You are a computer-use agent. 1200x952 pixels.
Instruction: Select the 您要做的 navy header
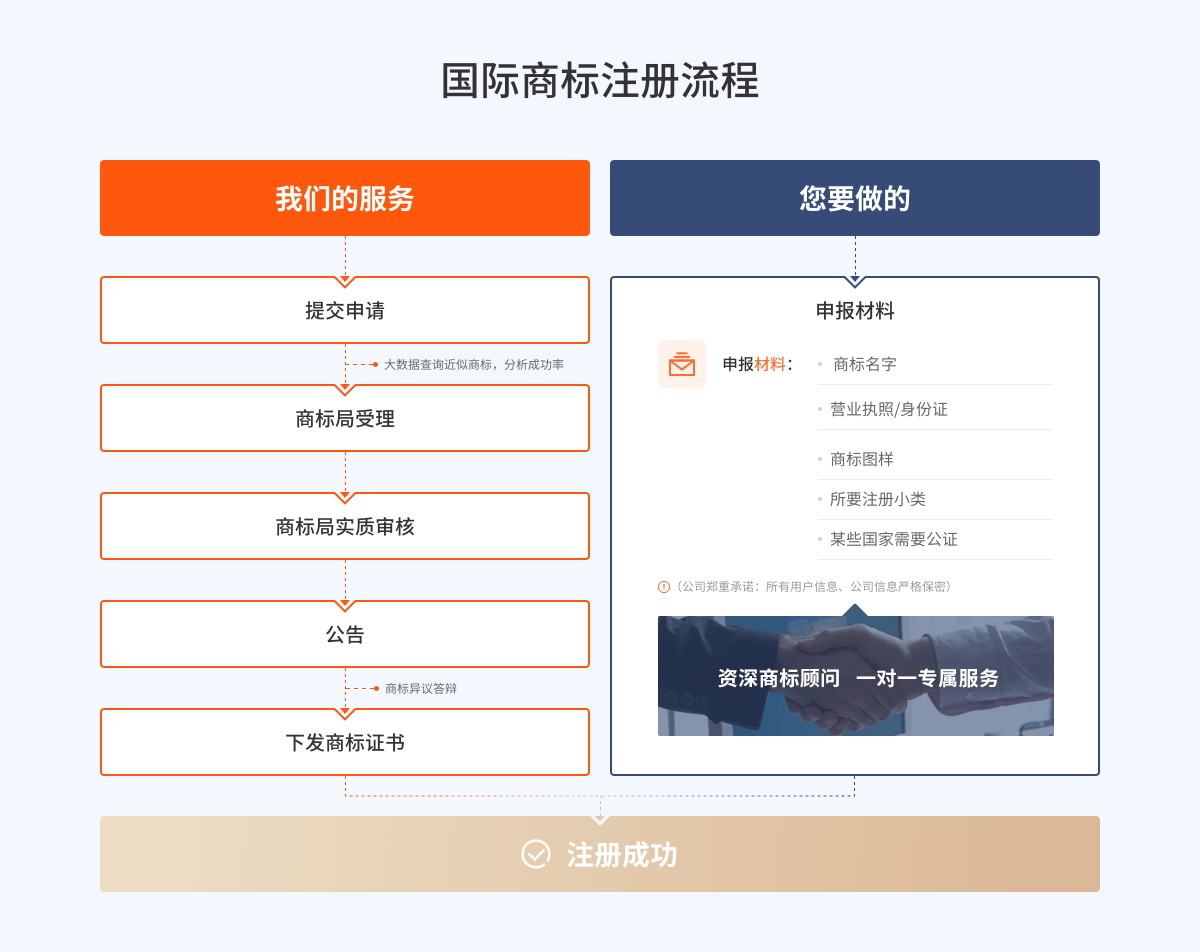pyautogui.click(x=855, y=198)
